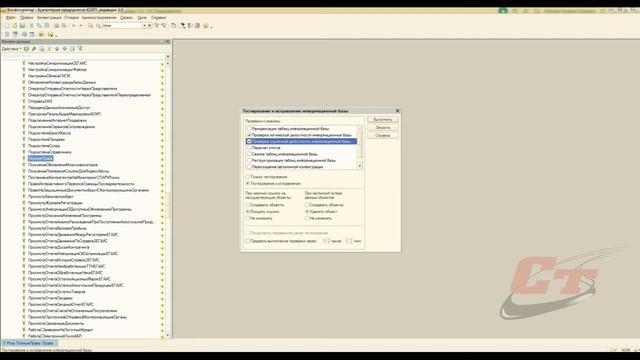
Task: Click the configuration tree search input field
Action: point(83,56)
